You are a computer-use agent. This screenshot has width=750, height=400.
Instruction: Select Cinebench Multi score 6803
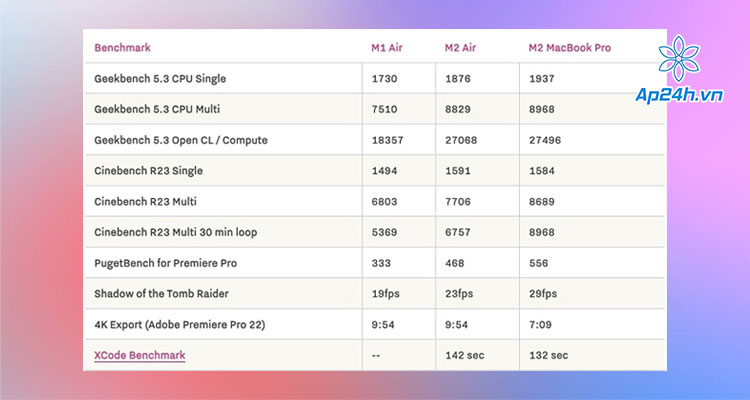click(x=385, y=201)
